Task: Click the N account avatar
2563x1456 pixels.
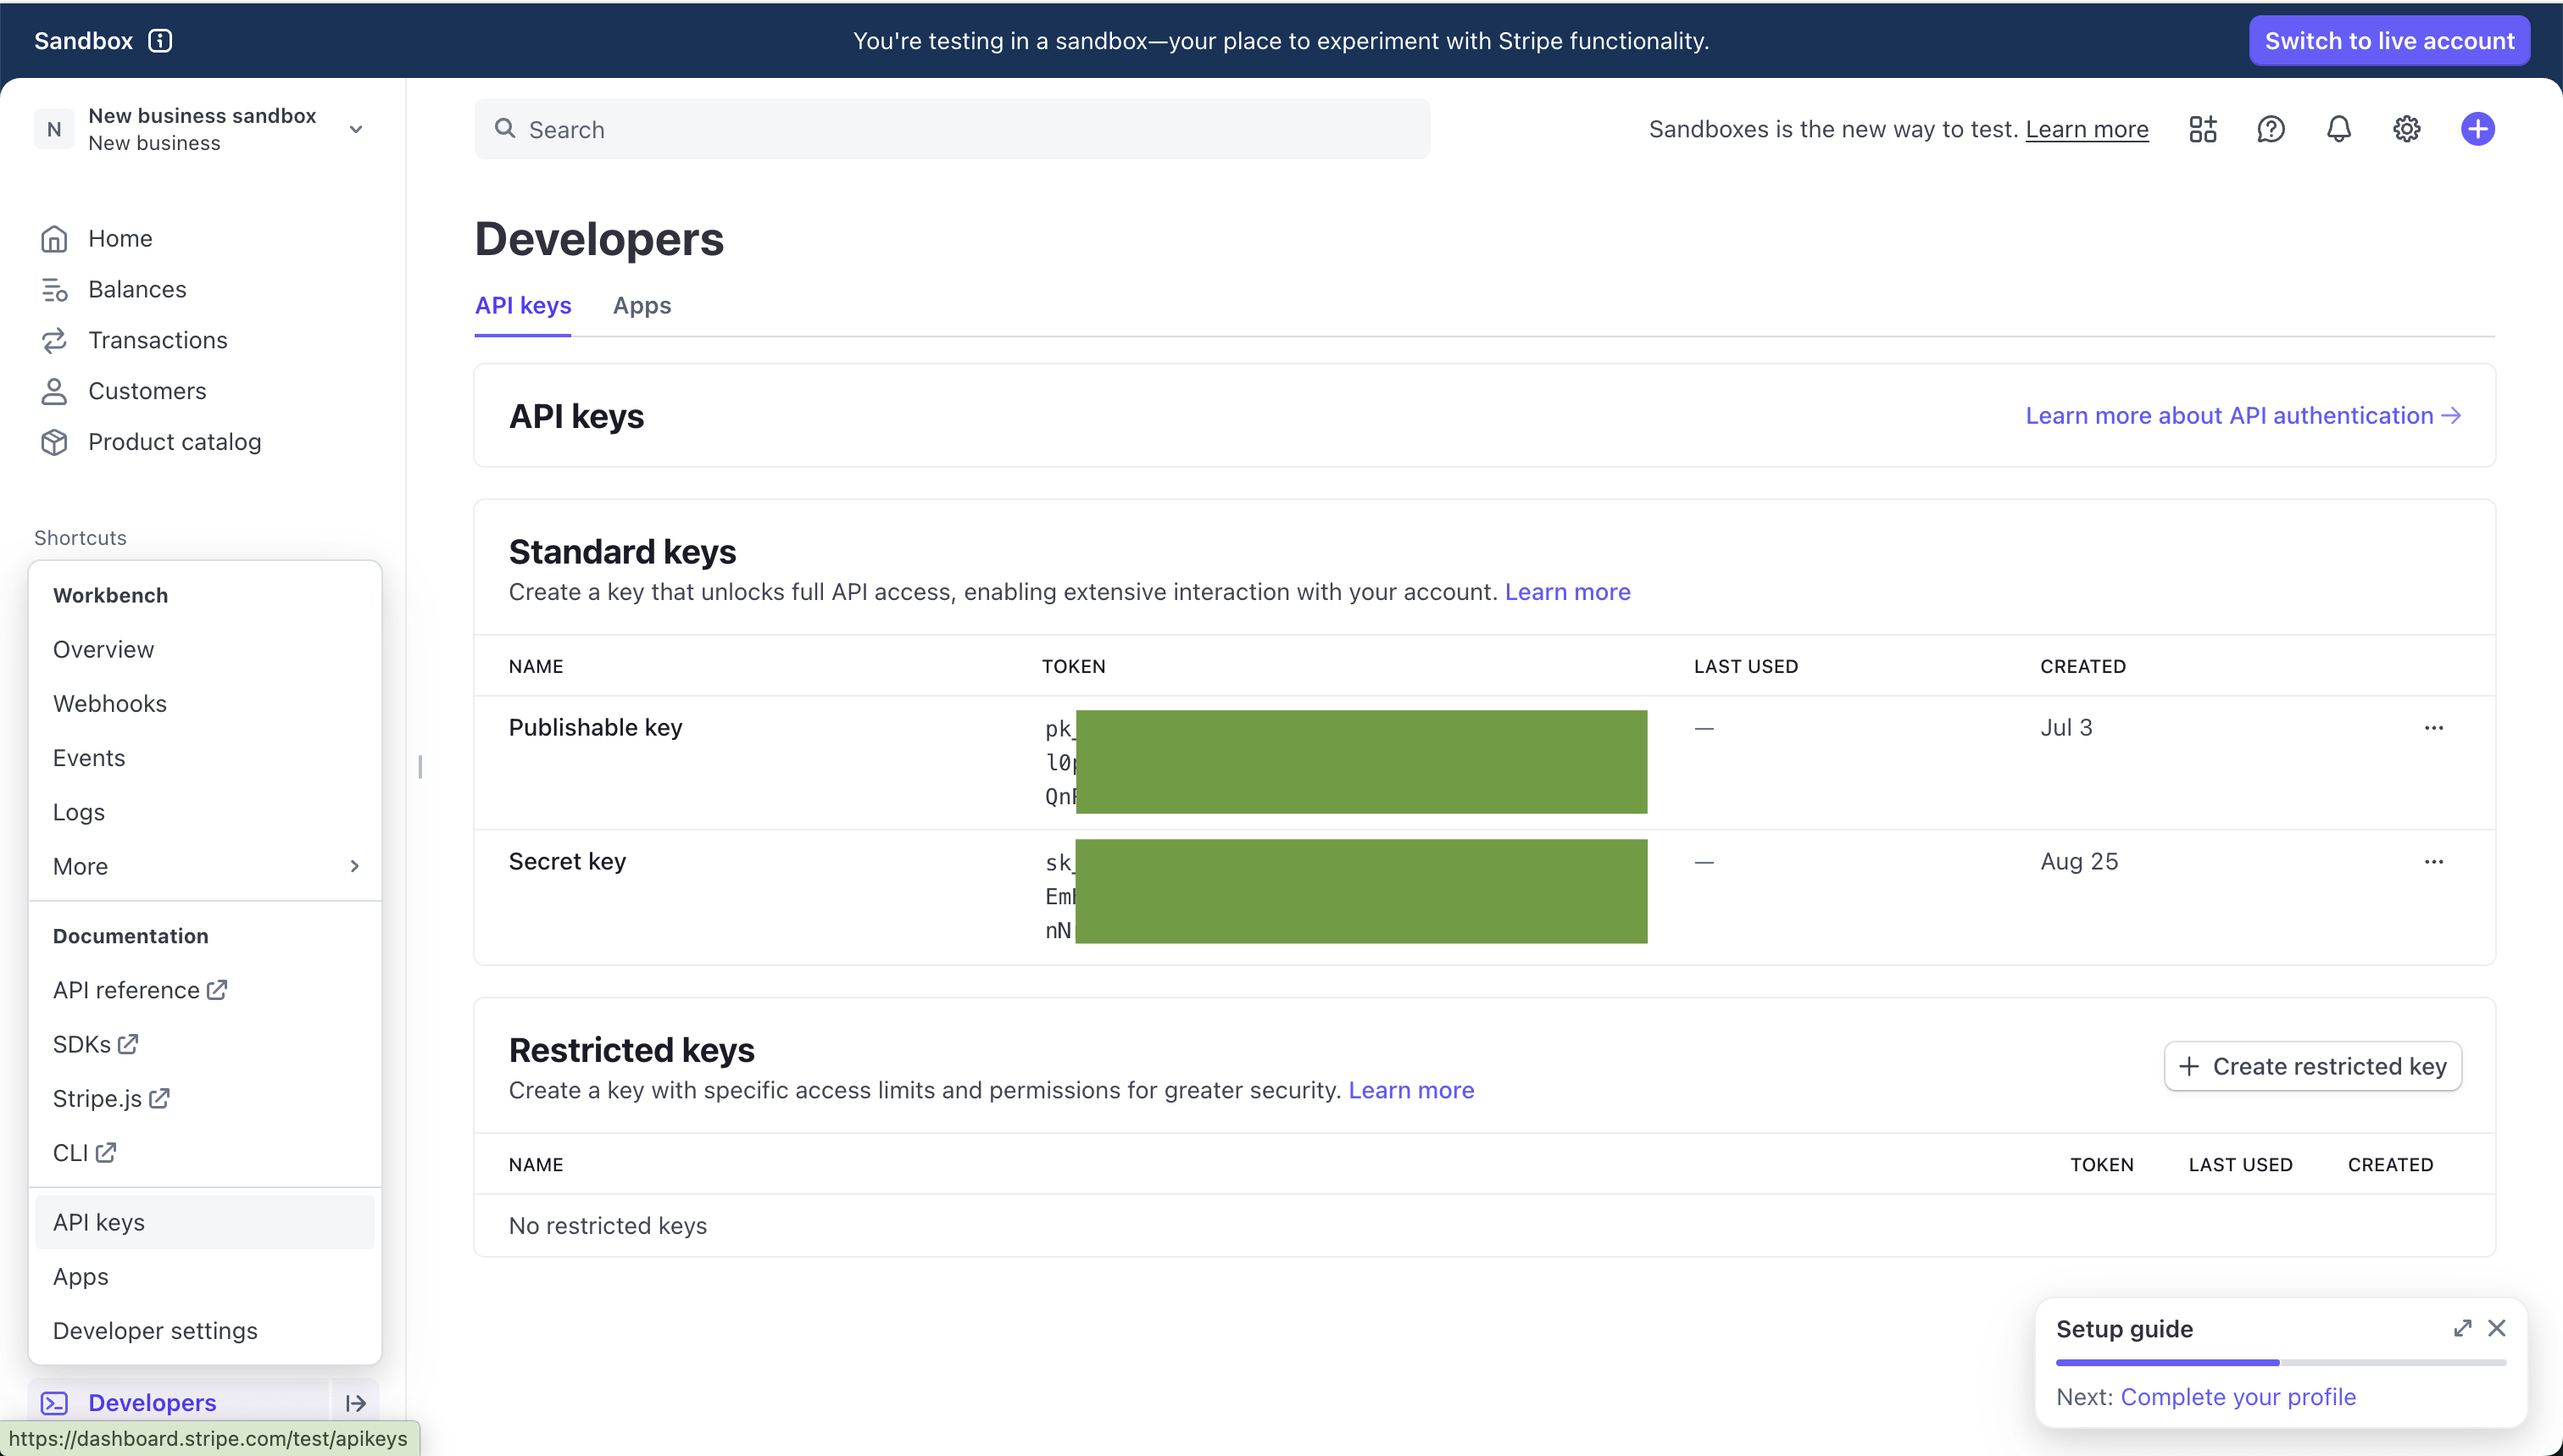Action: point(54,129)
